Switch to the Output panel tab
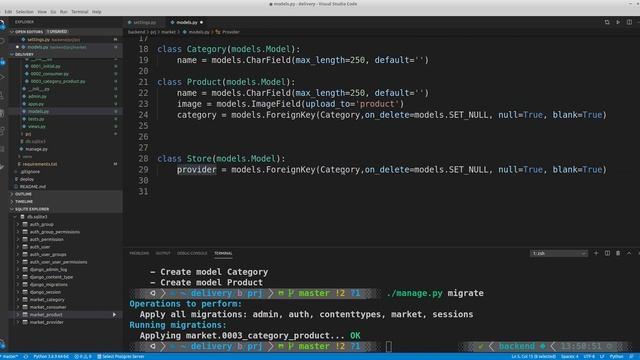The width and height of the screenshot is (640, 360). 163,253
